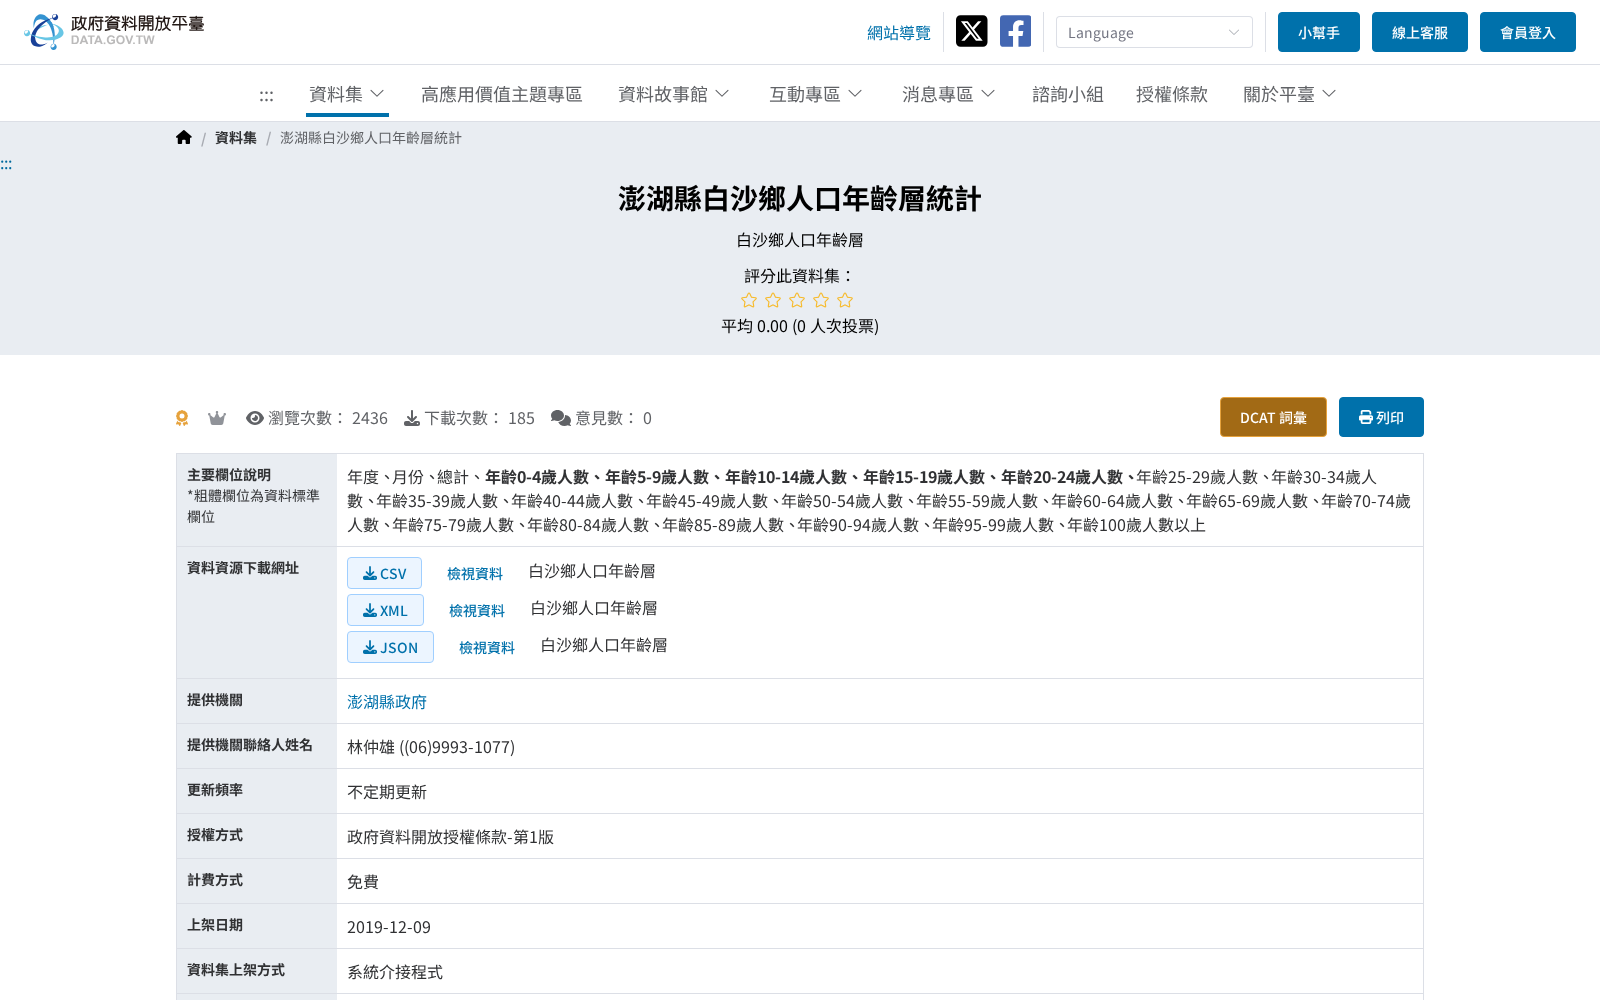Click the data.gov.tw site logo
The height and width of the screenshot is (1000, 1600).
tap(114, 31)
